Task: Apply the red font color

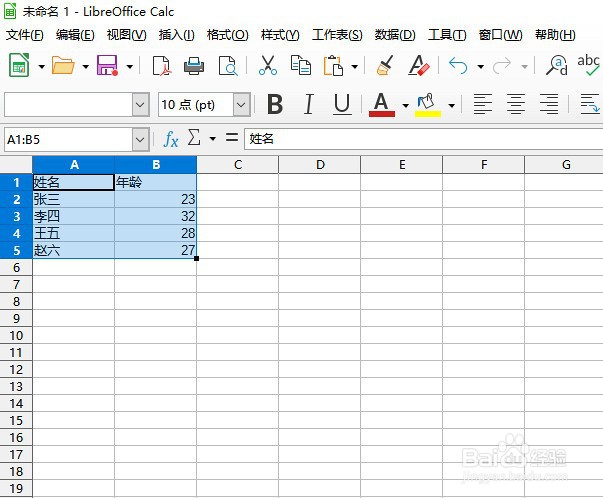Action: point(381,104)
